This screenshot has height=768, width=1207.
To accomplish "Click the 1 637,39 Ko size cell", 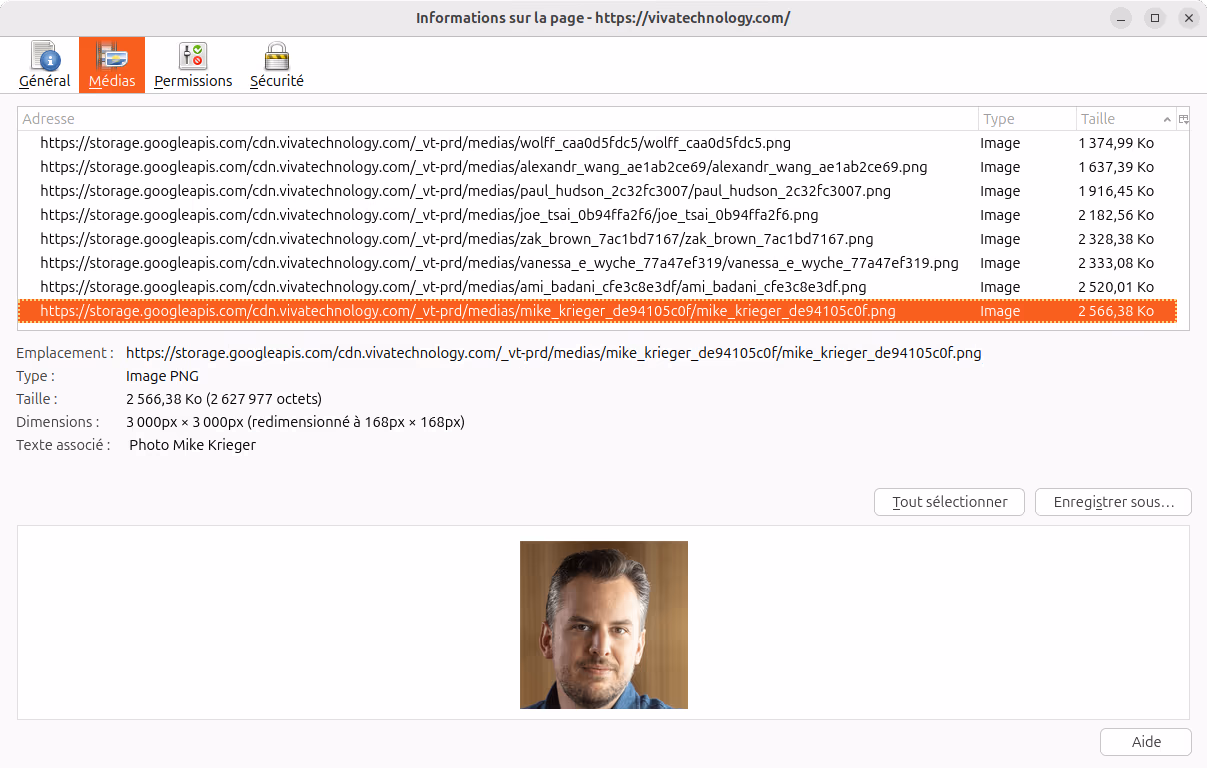I will tap(1116, 167).
